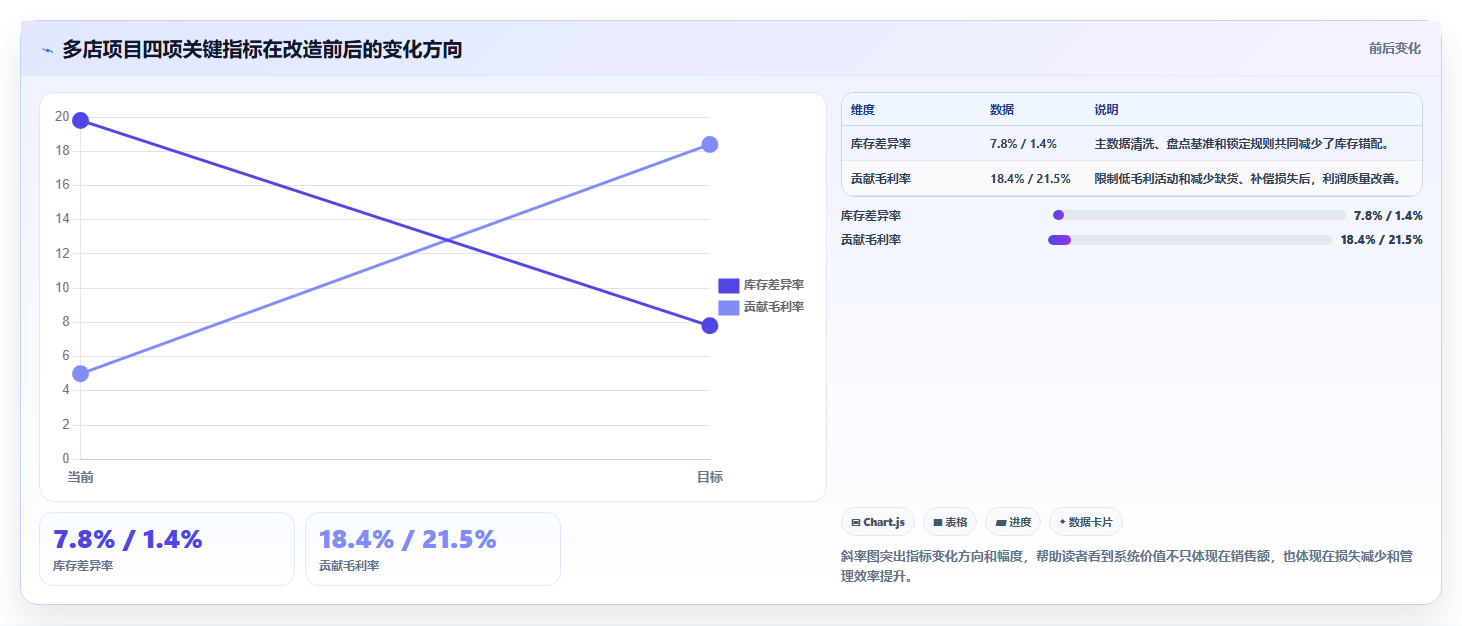Click the 斜率图 description paragraph

click(x=1127, y=567)
